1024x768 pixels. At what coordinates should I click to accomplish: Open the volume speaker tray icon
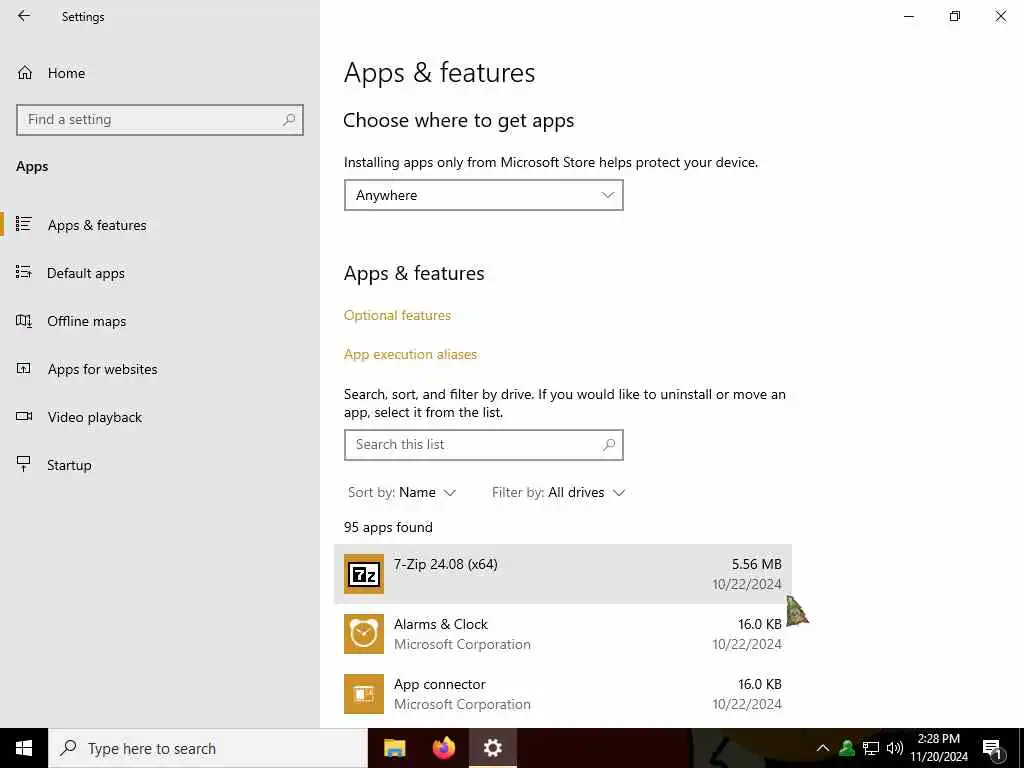point(895,748)
